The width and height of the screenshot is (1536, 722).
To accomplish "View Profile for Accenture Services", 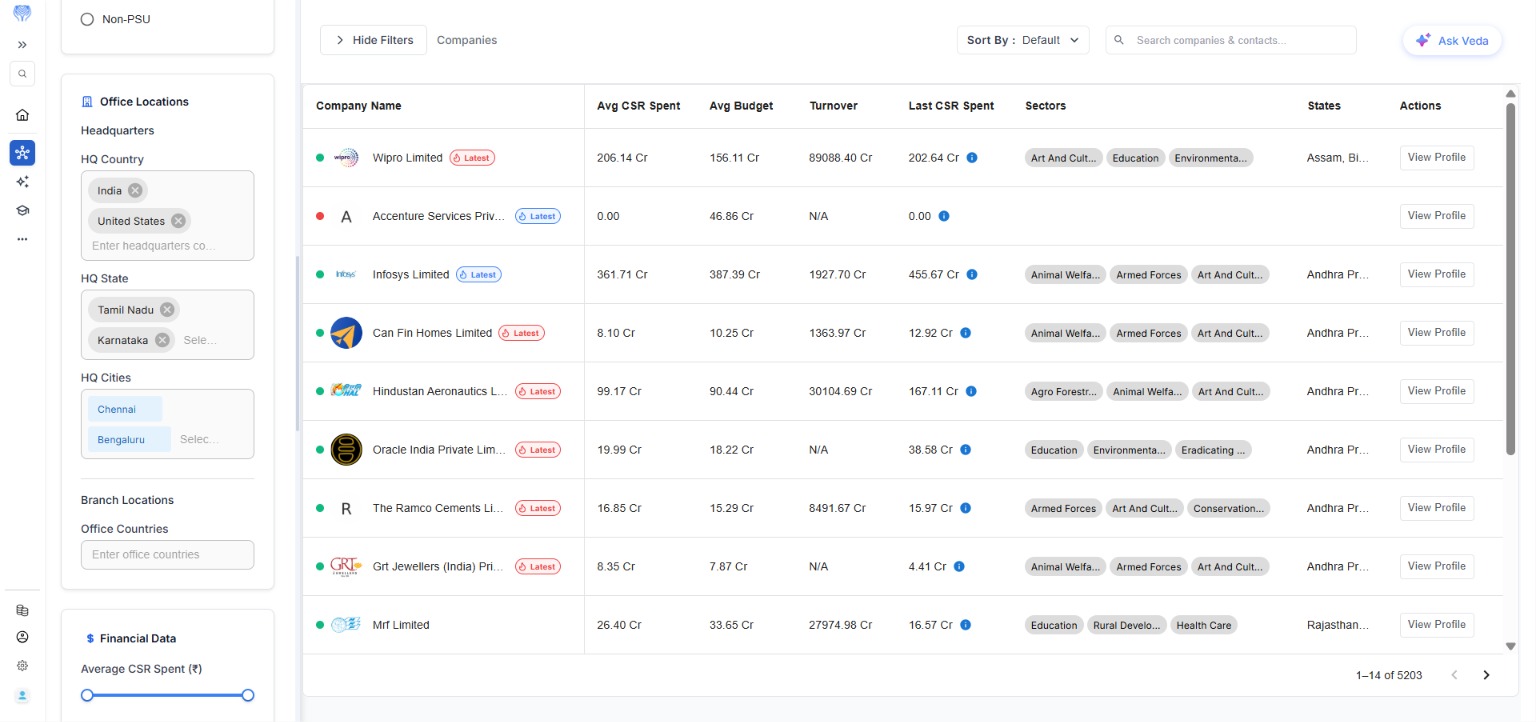I will pyautogui.click(x=1436, y=215).
